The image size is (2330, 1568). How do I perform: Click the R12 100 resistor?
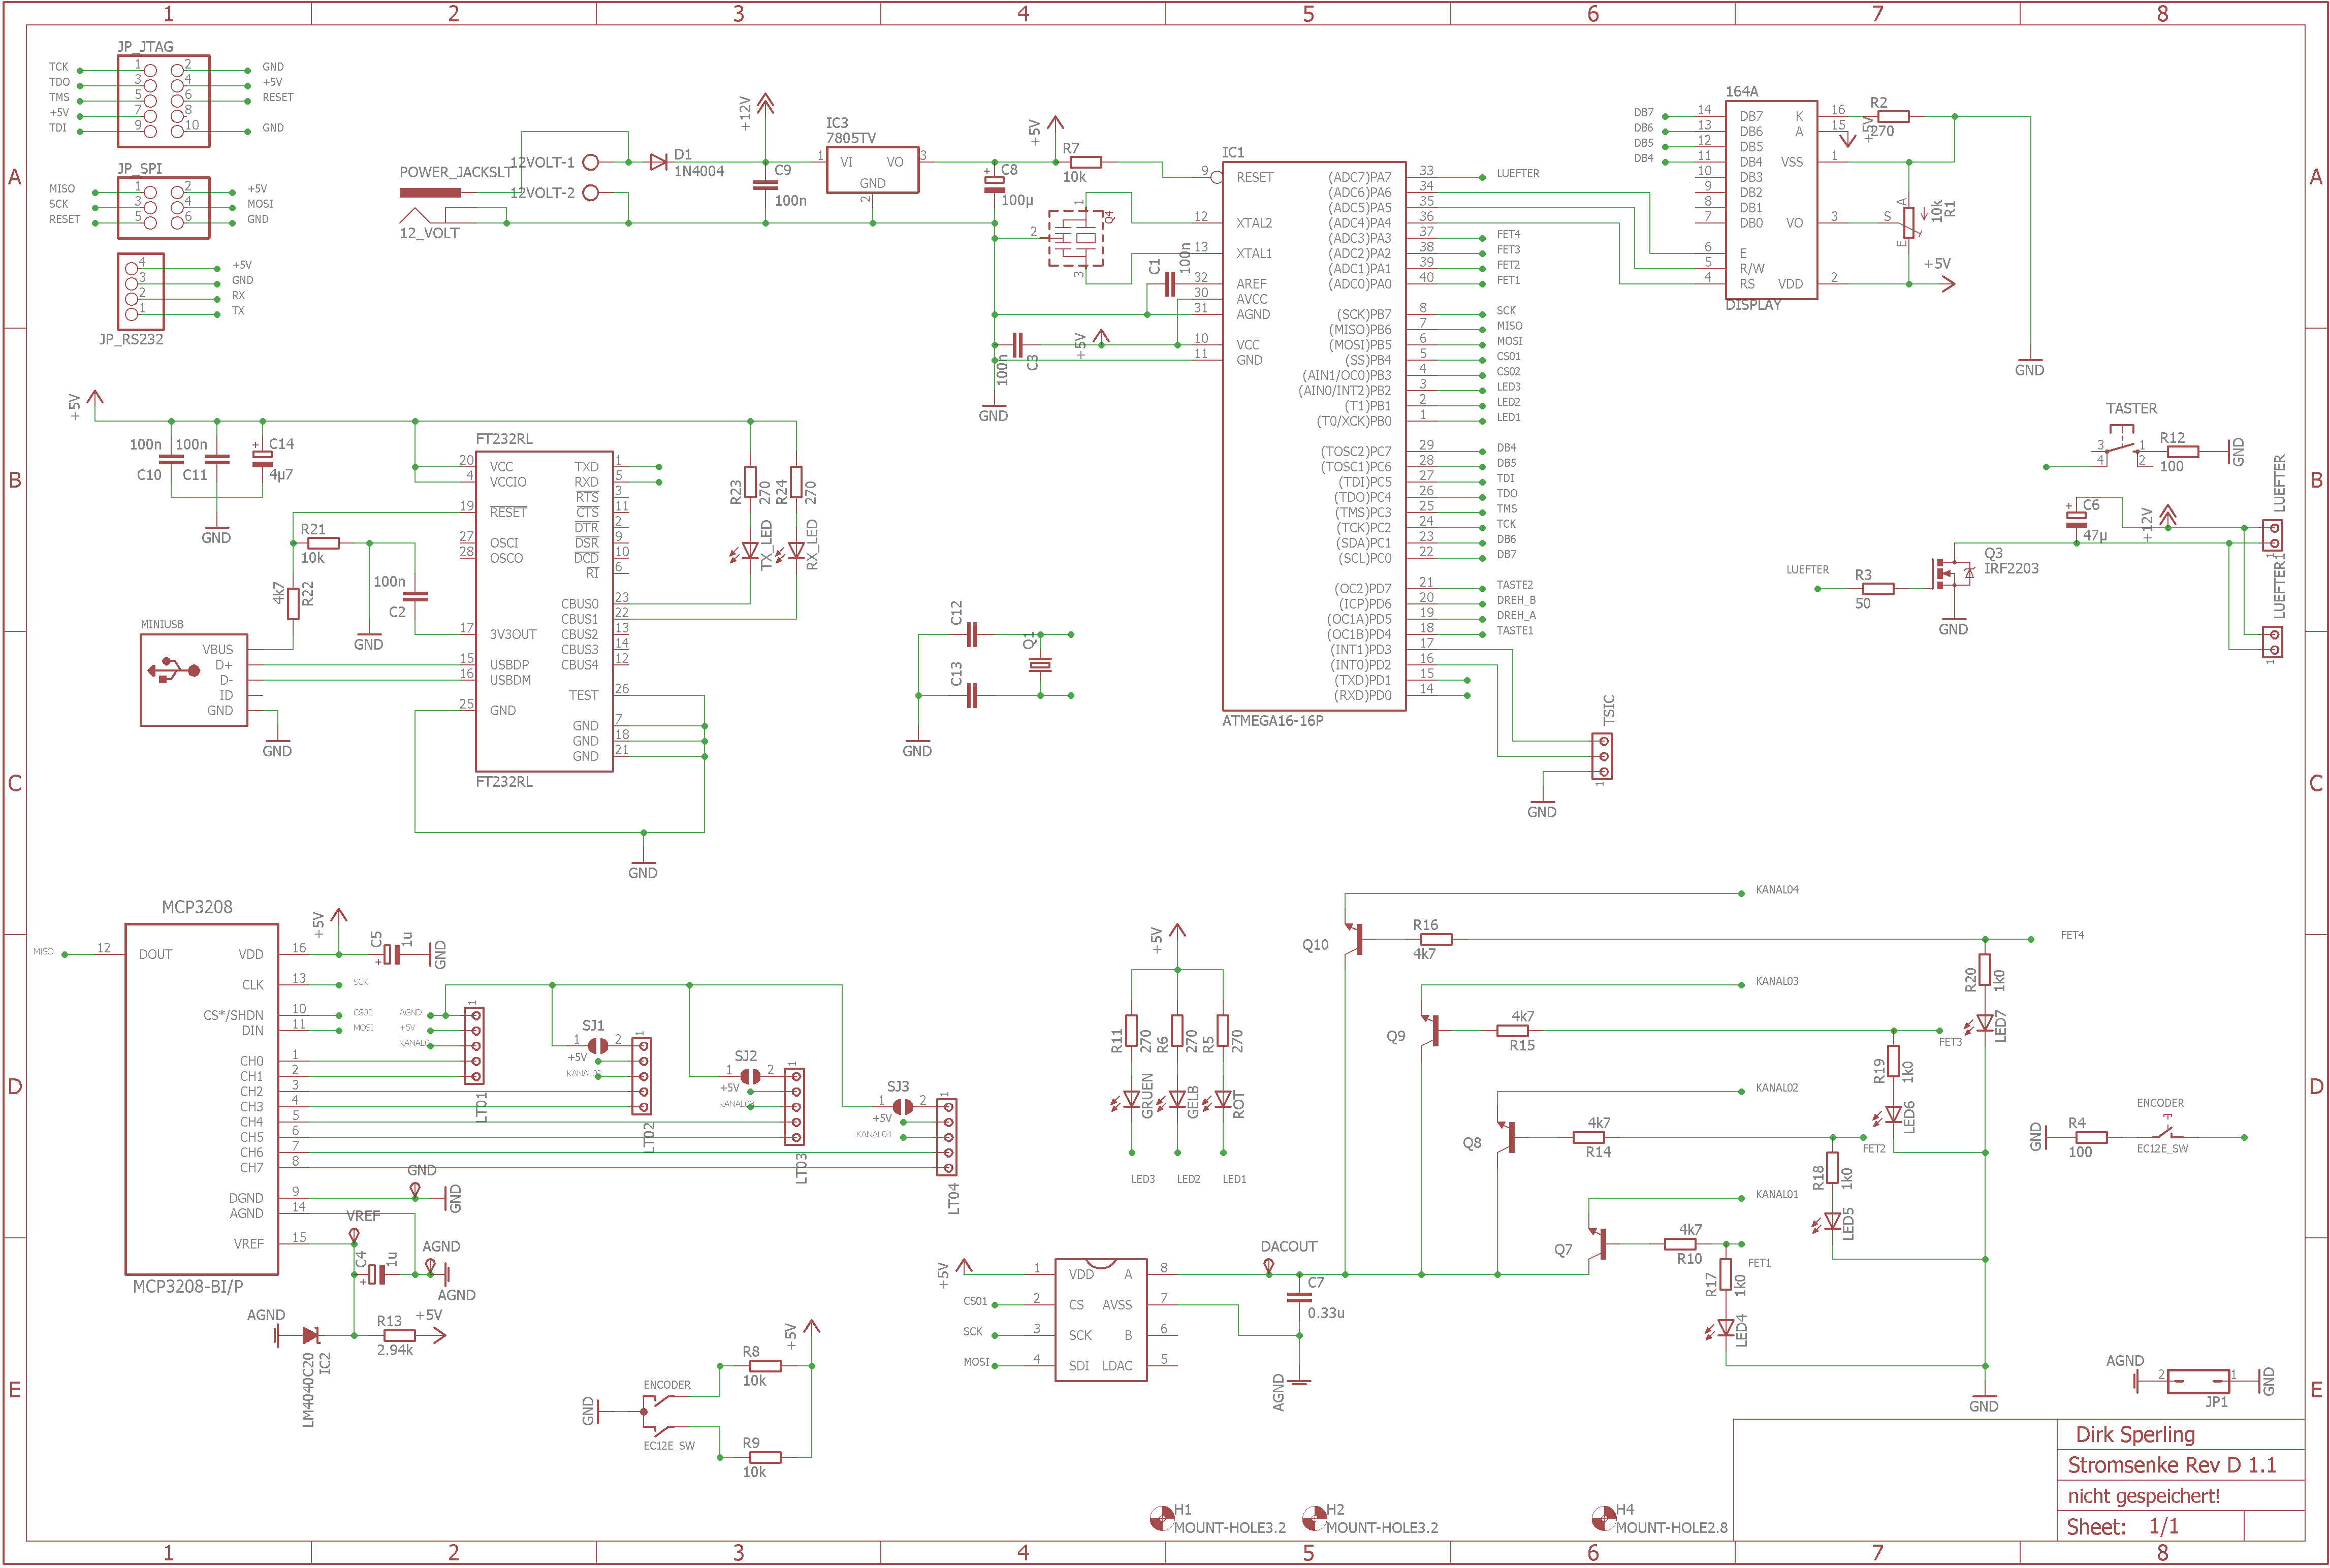pyautogui.click(x=2182, y=452)
